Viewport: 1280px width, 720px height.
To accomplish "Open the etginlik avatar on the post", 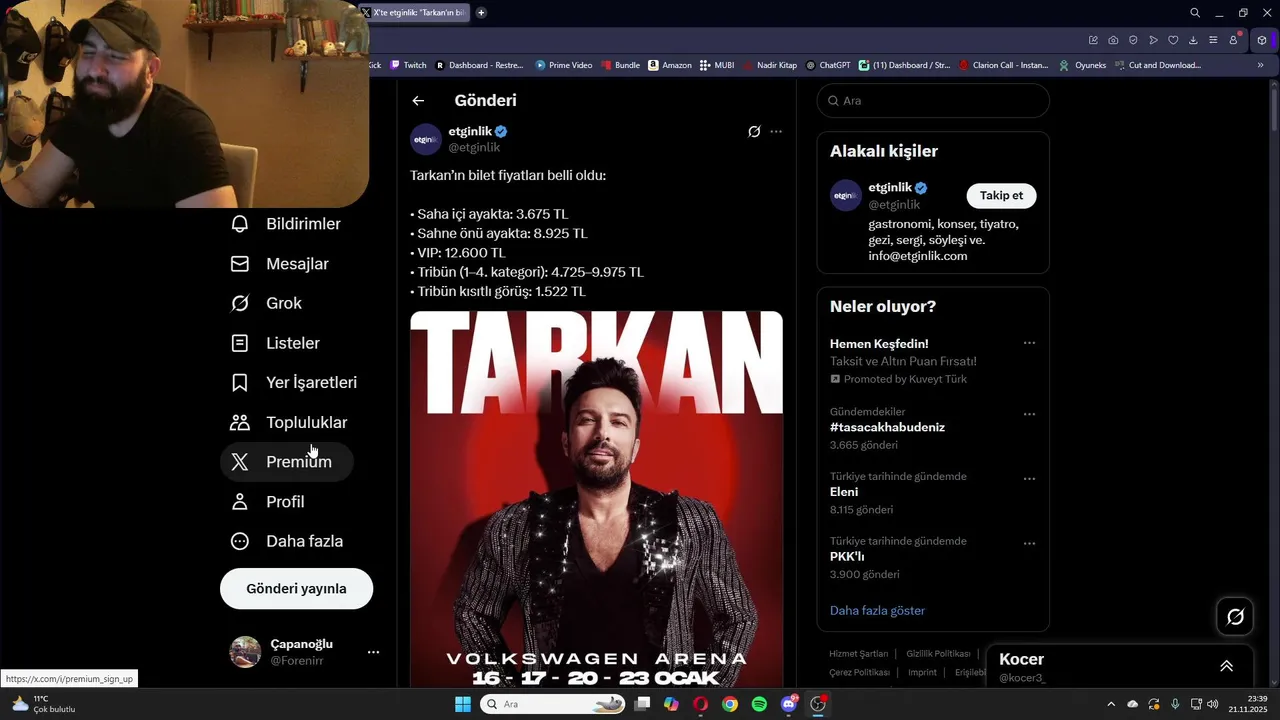I will click(426, 139).
